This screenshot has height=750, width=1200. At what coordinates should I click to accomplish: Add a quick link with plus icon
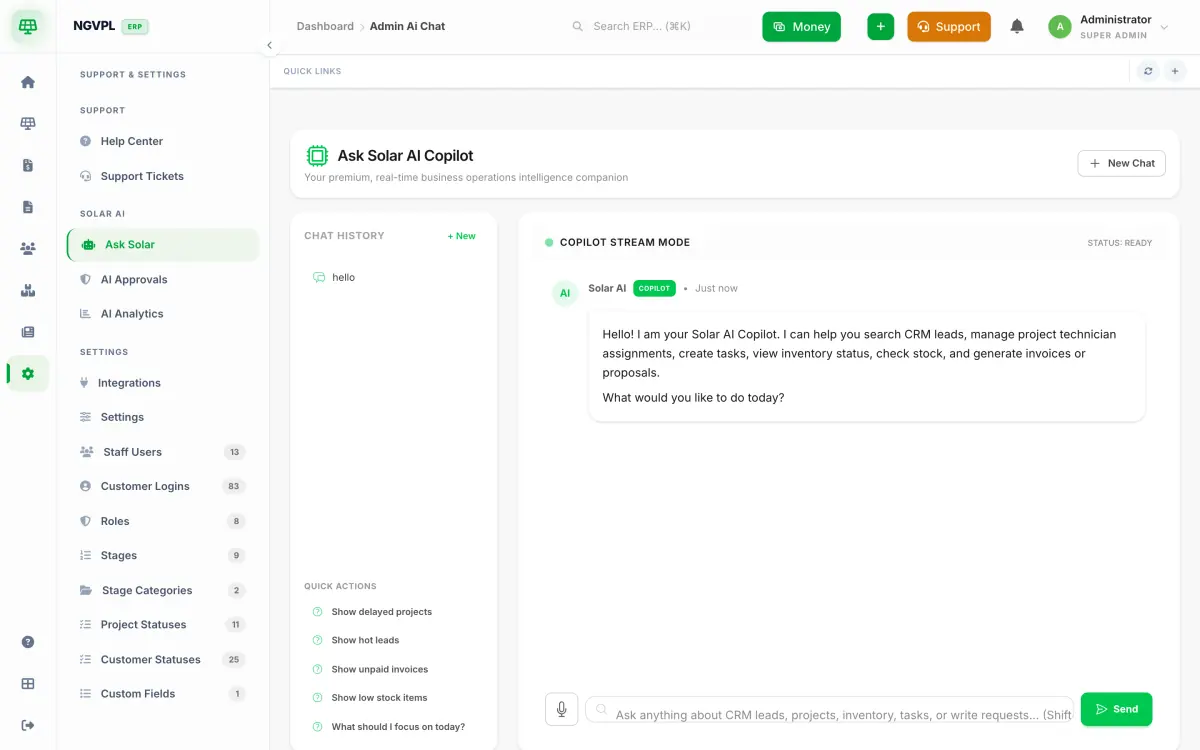(1175, 71)
